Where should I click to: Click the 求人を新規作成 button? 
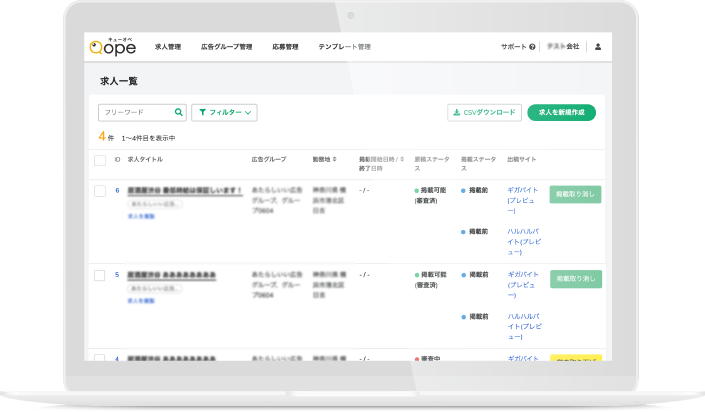[x=561, y=113]
